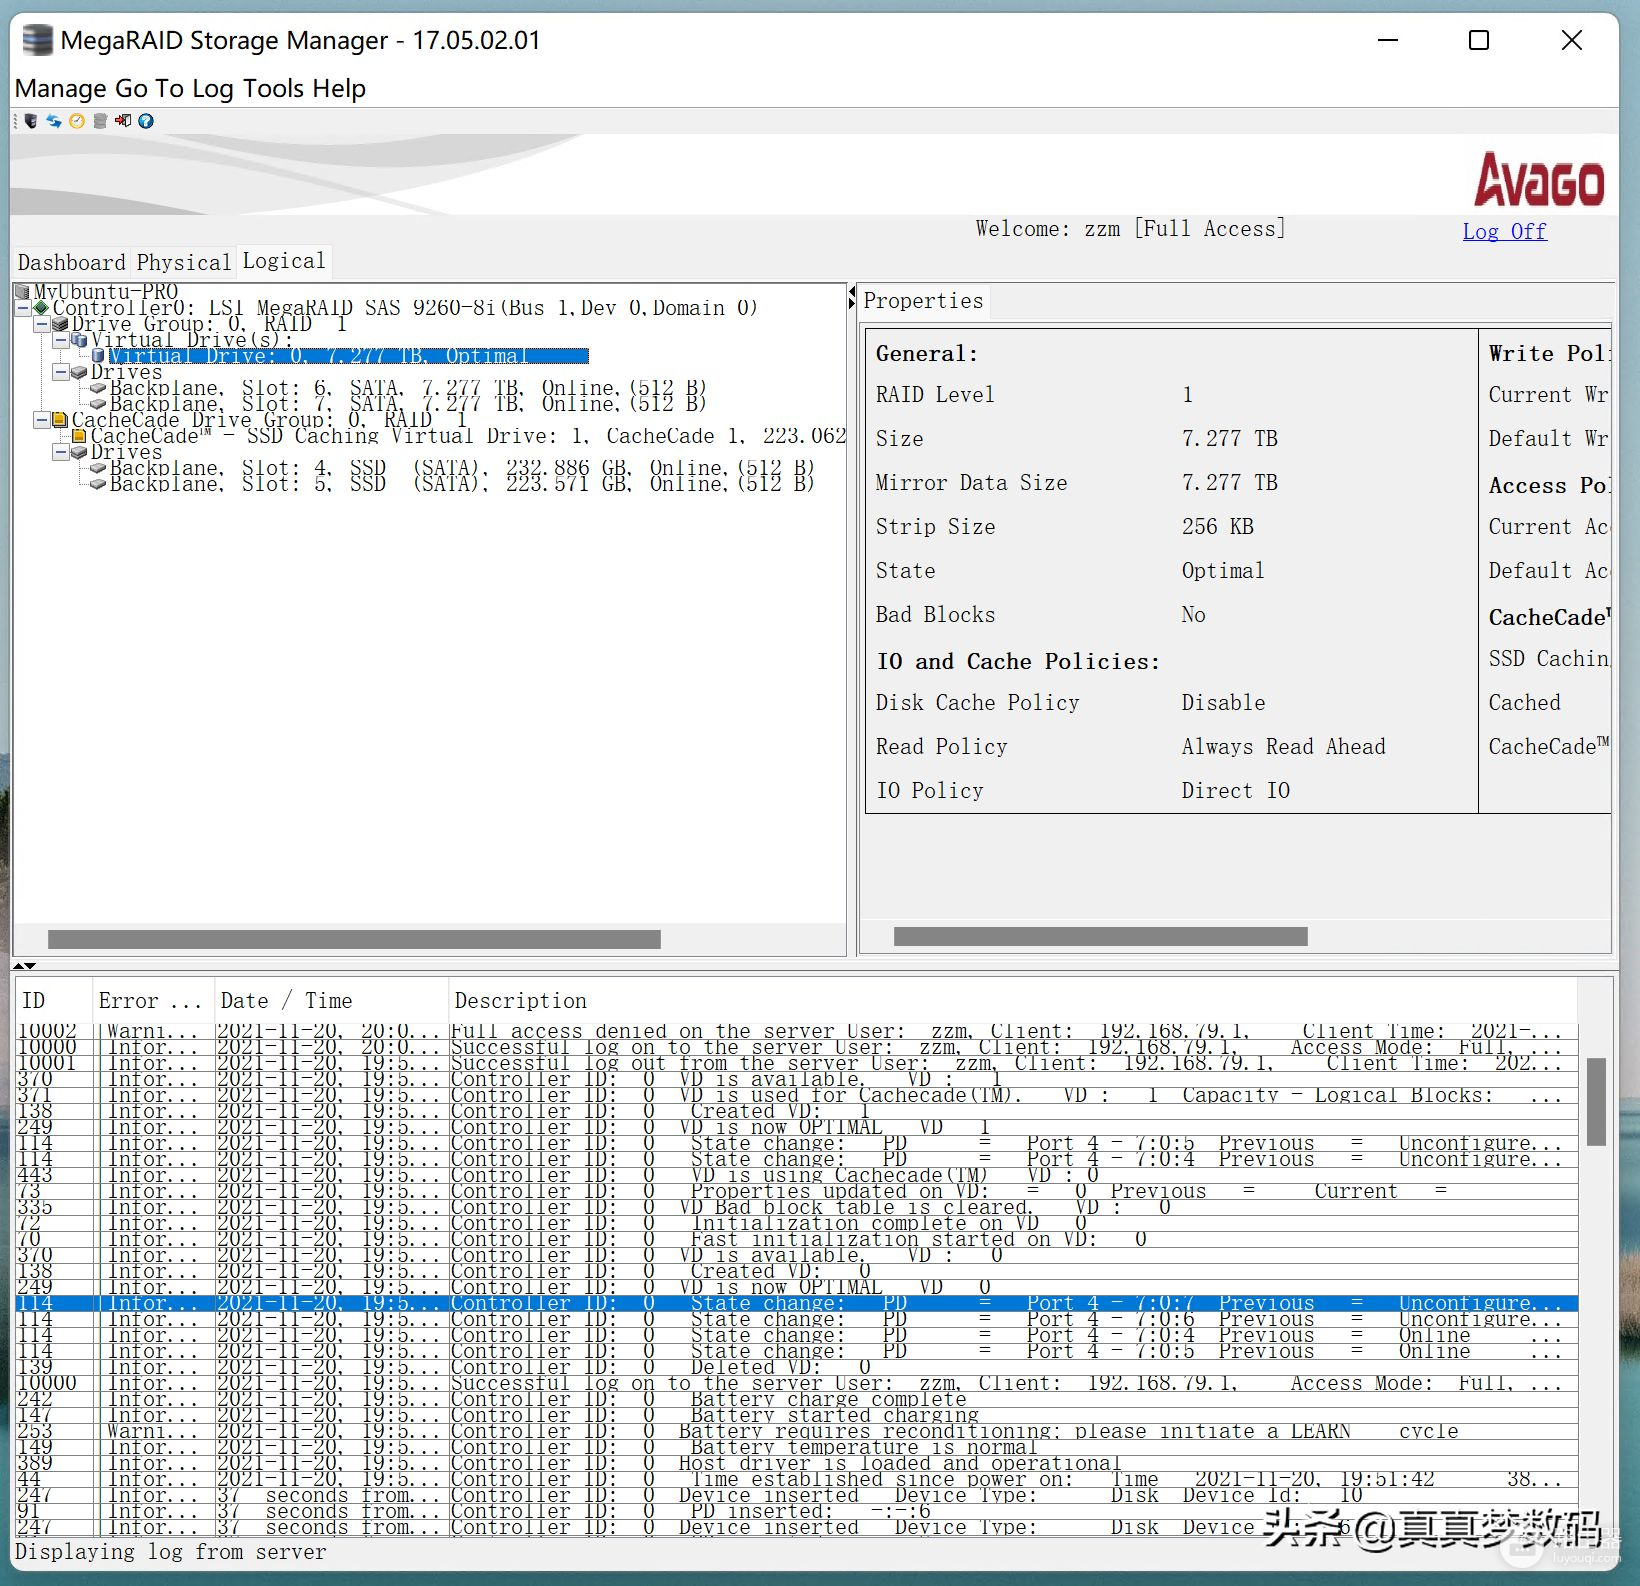Collapse the CacheCade Drive Group node
Viewport: 1640px width, 1586px height.
[x=41, y=420]
